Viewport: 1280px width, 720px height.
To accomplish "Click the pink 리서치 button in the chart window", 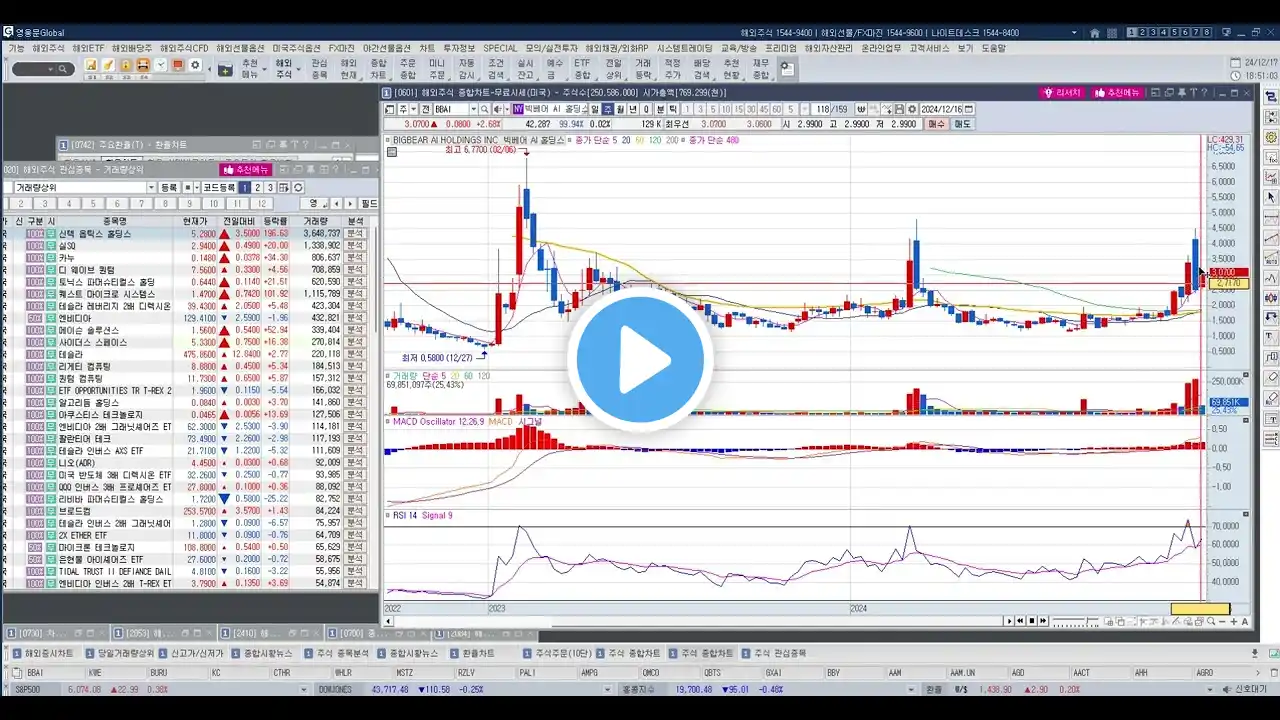I will 1063,92.
